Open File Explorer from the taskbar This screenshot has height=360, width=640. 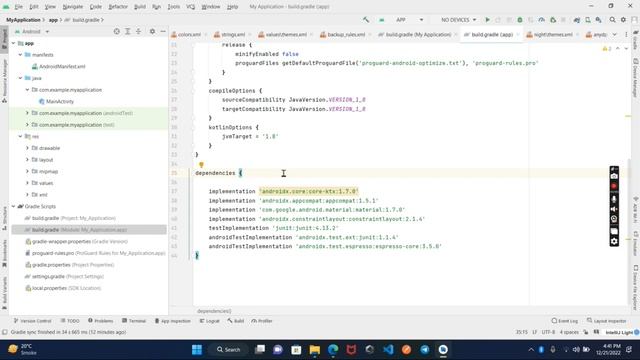coord(315,350)
